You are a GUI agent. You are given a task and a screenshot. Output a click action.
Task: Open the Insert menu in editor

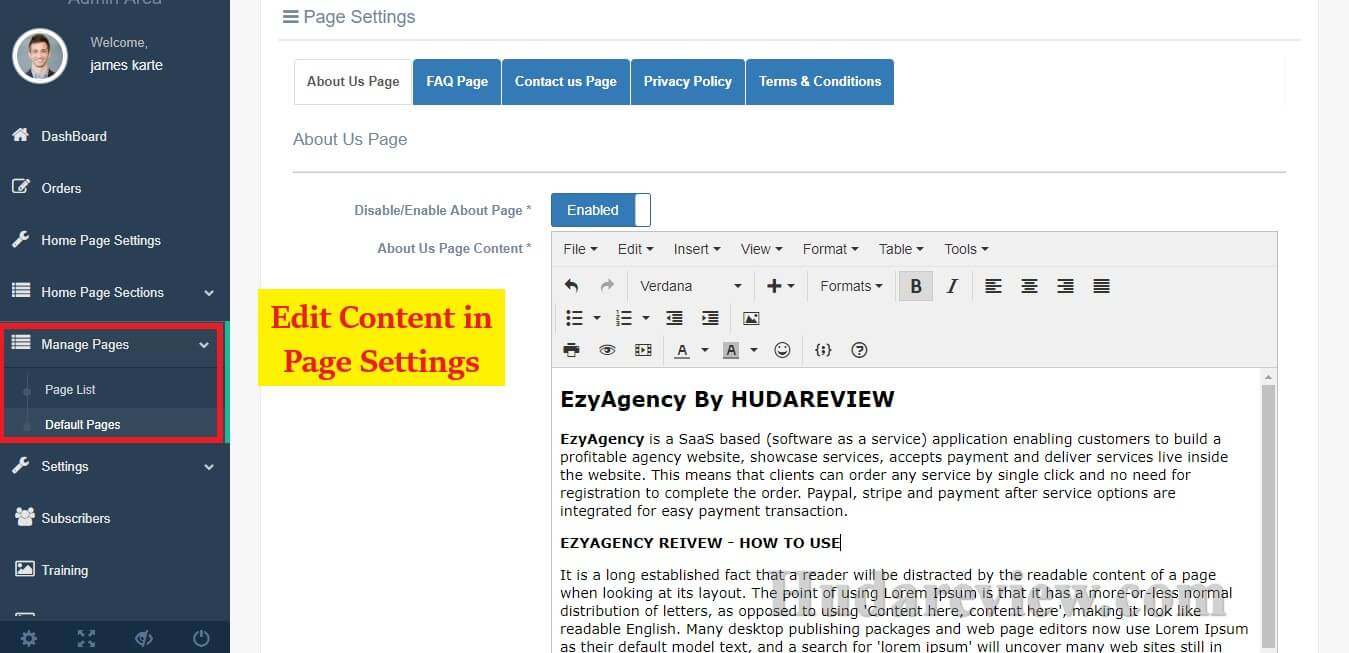coord(697,249)
